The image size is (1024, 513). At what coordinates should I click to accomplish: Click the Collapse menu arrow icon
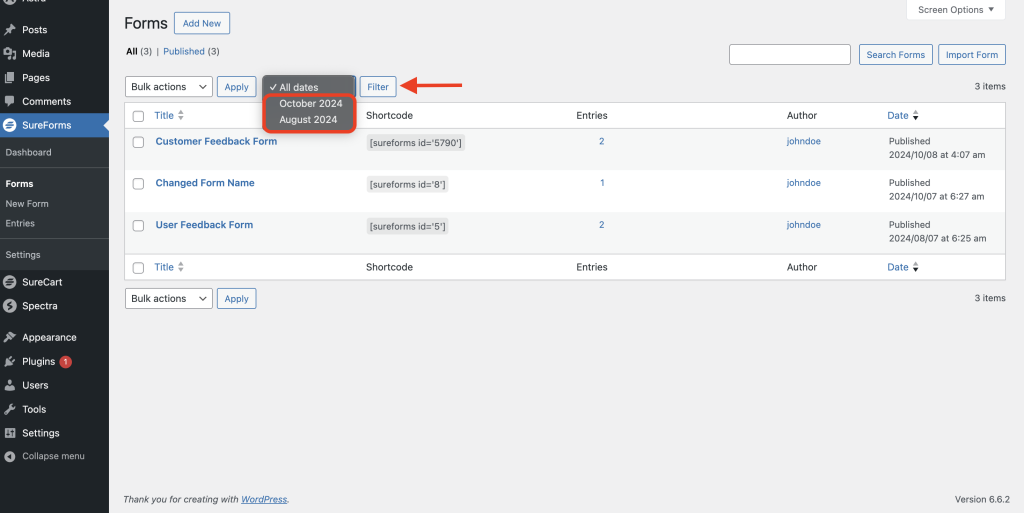coord(10,457)
